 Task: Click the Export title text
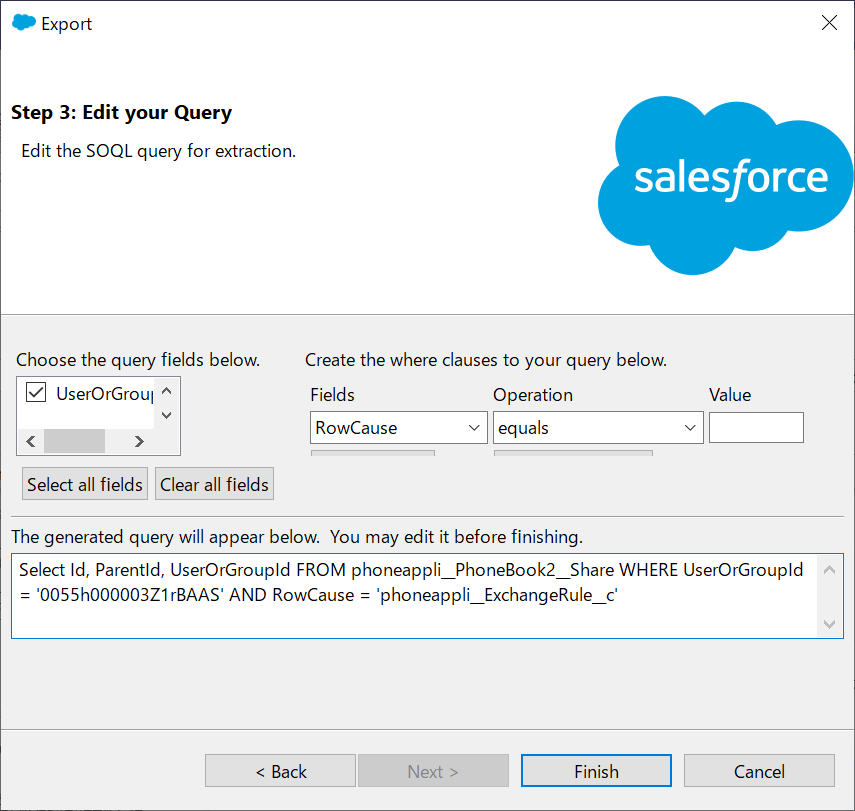[67, 24]
